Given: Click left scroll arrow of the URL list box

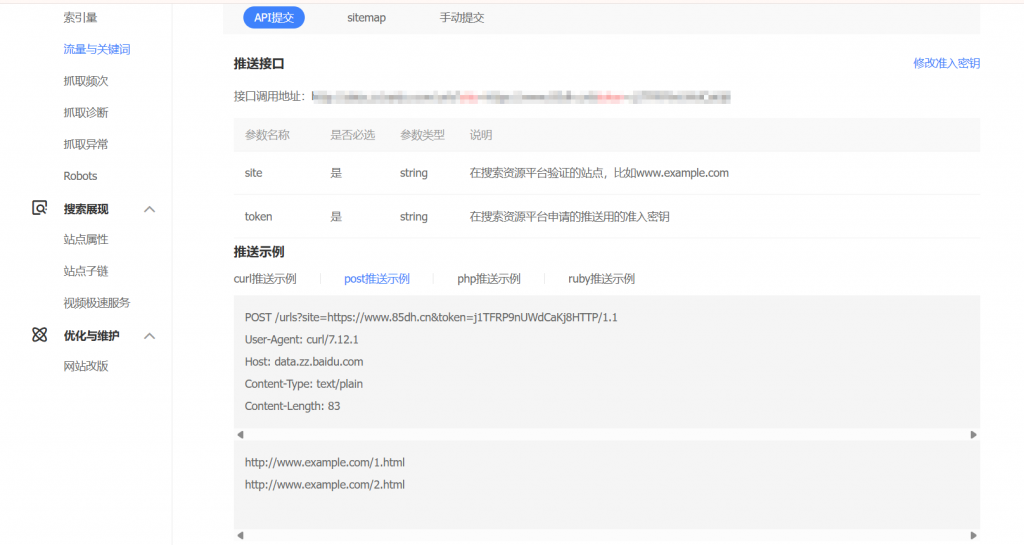Looking at the screenshot, I should [x=240, y=535].
